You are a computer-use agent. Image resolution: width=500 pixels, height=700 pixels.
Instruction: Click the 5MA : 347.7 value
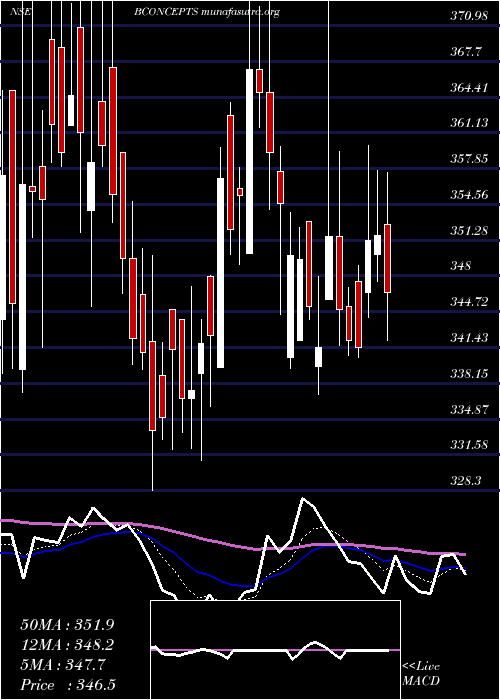pyautogui.click(x=63, y=665)
